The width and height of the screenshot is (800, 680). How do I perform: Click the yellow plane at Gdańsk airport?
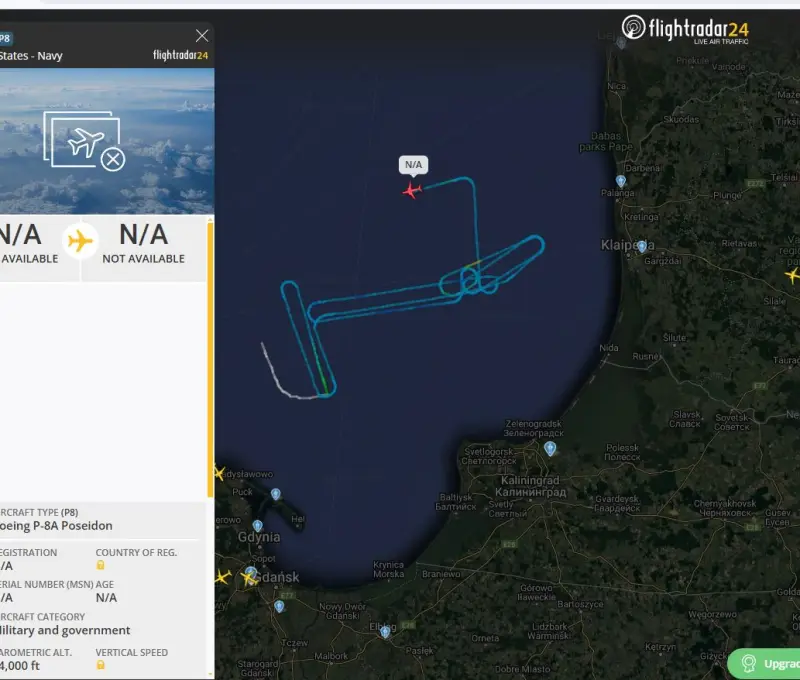pos(248,577)
